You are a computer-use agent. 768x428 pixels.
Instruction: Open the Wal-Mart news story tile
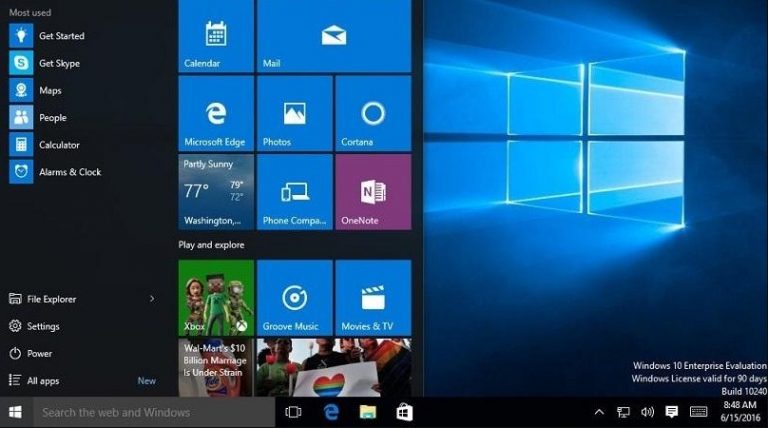coord(216,367)
